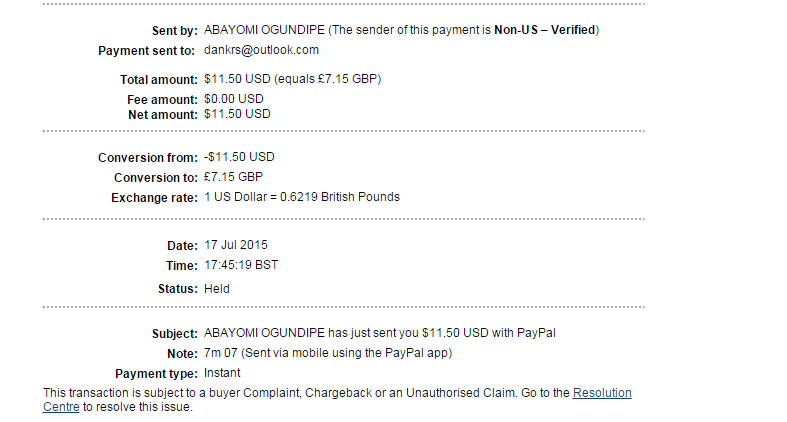
Task: Open the Resolution Centre link
Action: (602, 393)
